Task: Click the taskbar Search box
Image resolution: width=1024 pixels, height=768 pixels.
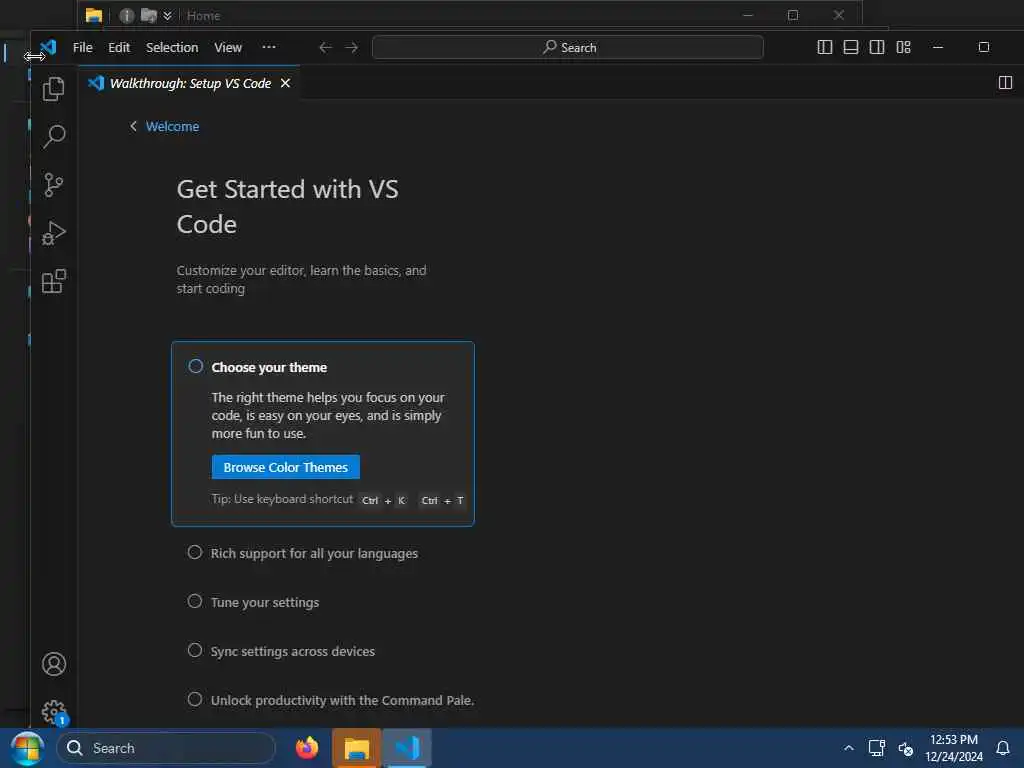Action: pyautogui.click(x=166, y=748)
